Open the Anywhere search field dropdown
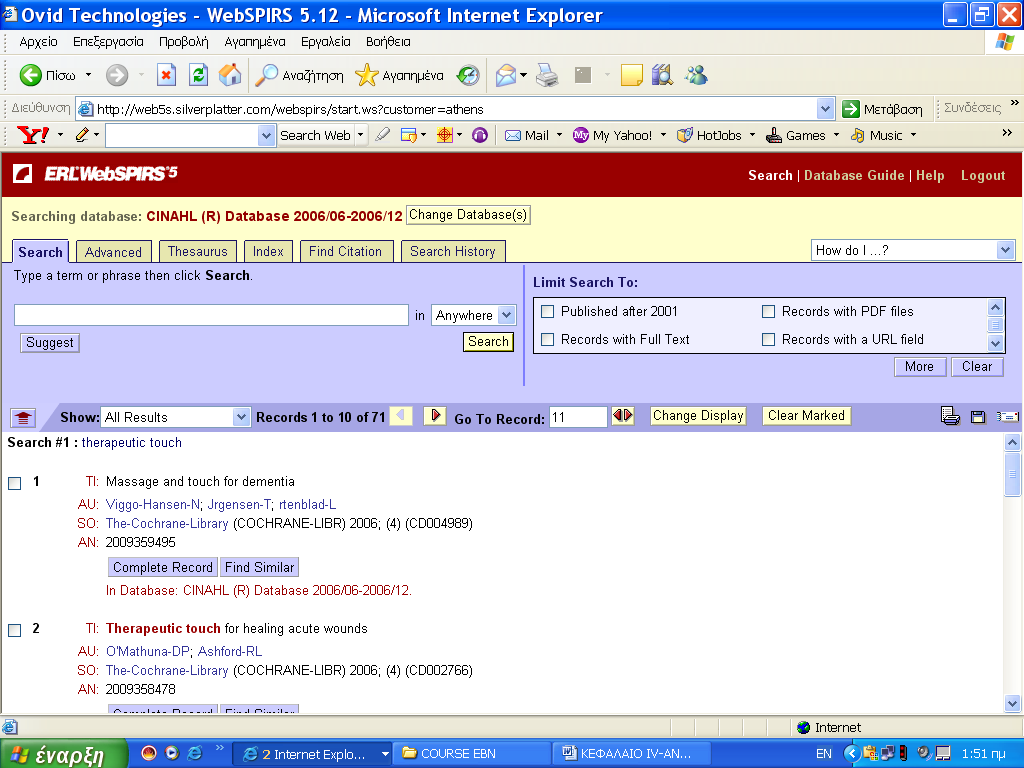The height and width of the screenshot is (768, 1024). tap(507, 315)
